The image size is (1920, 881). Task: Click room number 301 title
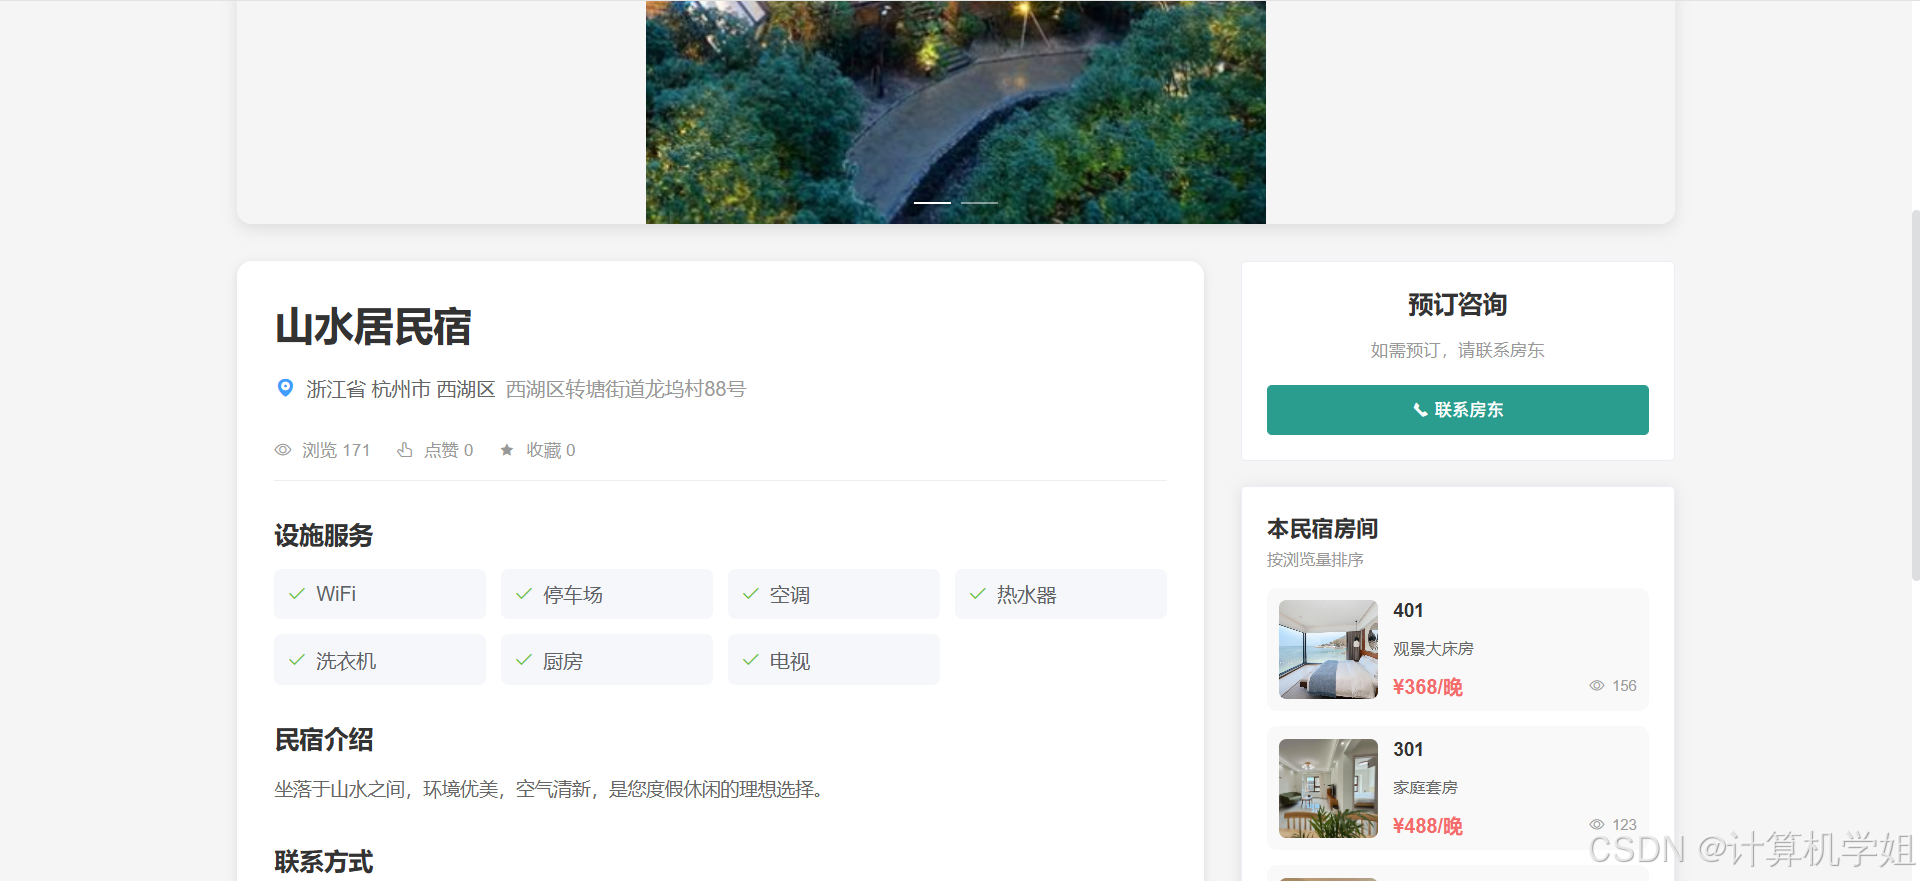1408,750
